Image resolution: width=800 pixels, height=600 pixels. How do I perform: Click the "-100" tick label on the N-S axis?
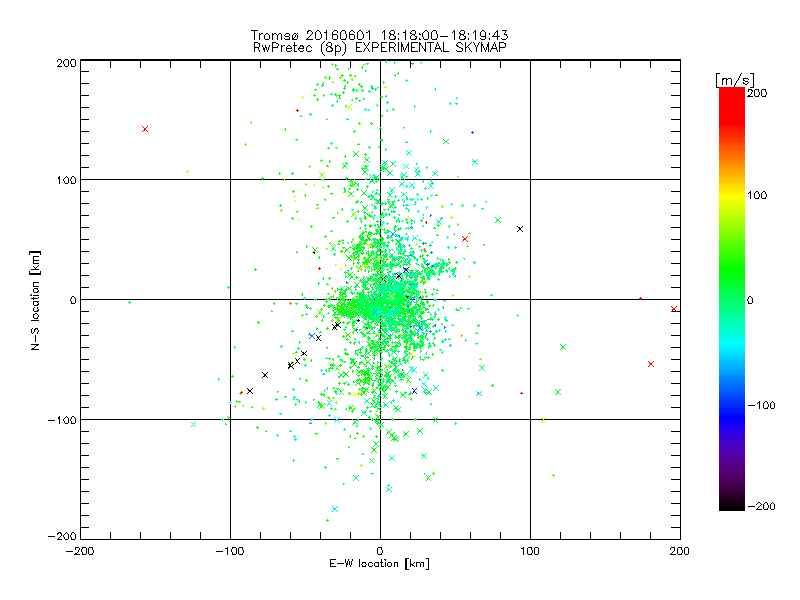[62, 420]
